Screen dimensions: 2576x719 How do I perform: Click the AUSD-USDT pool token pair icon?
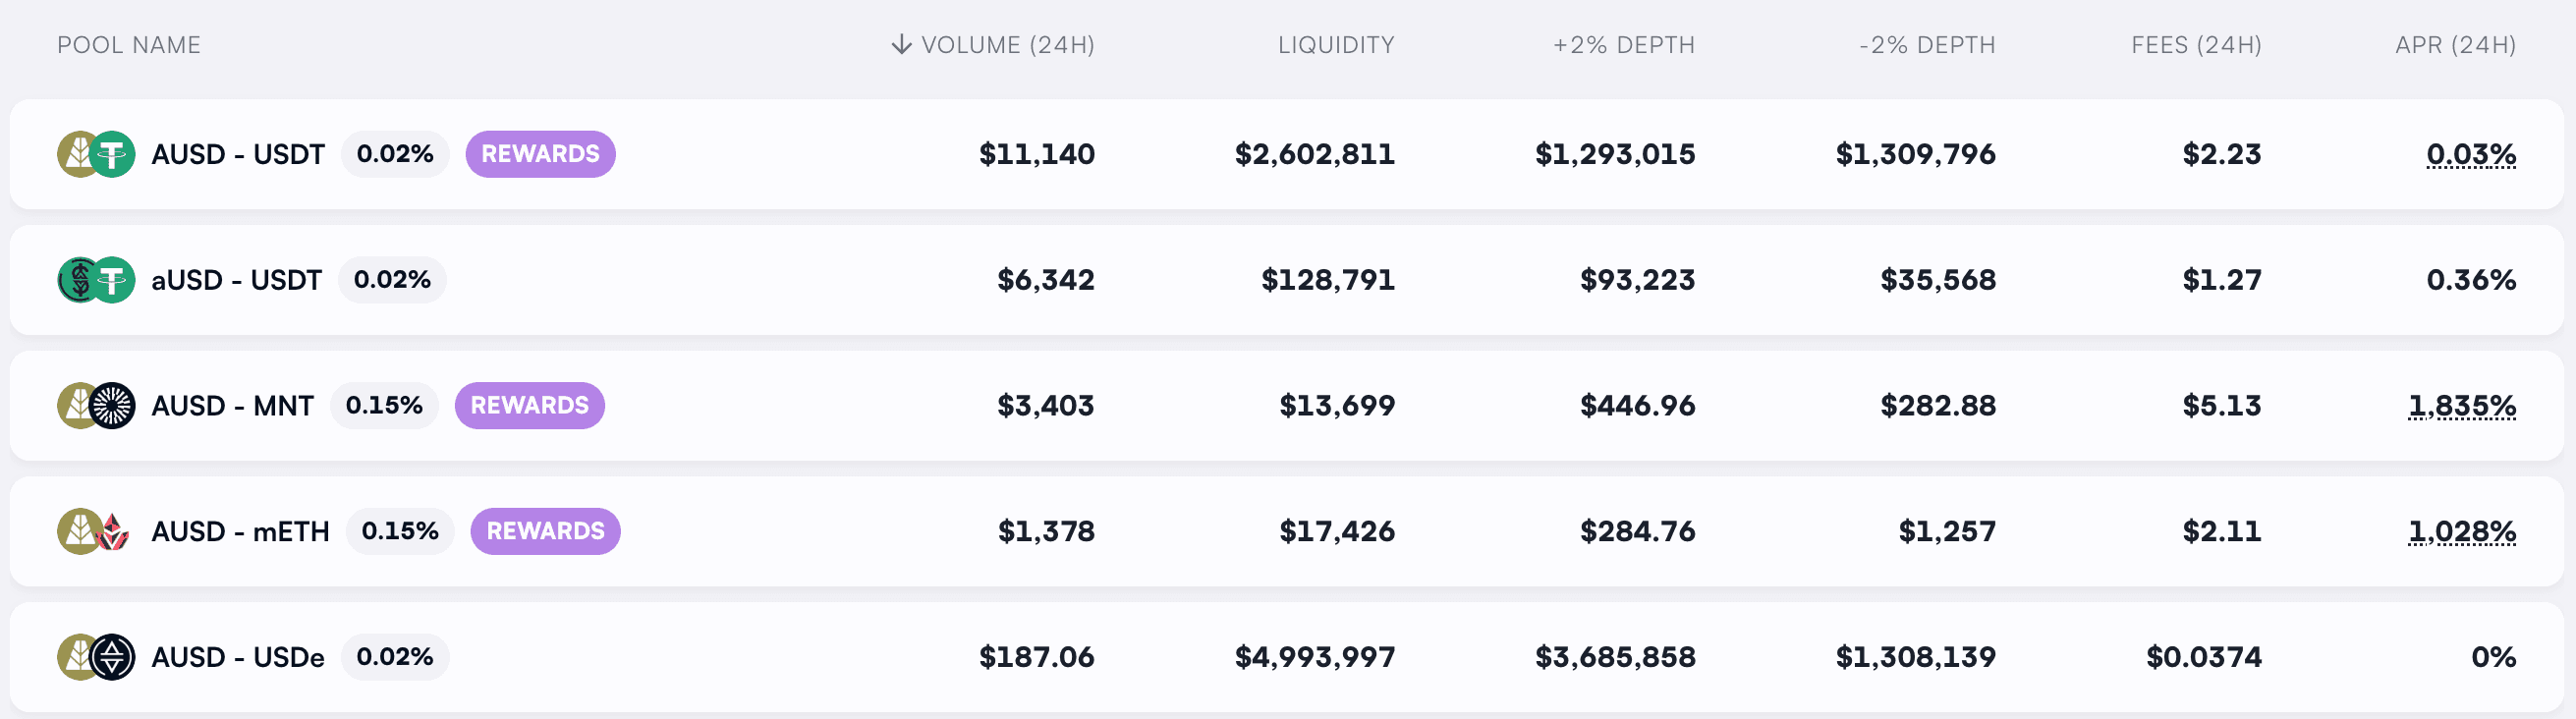(x=96, y=154)
